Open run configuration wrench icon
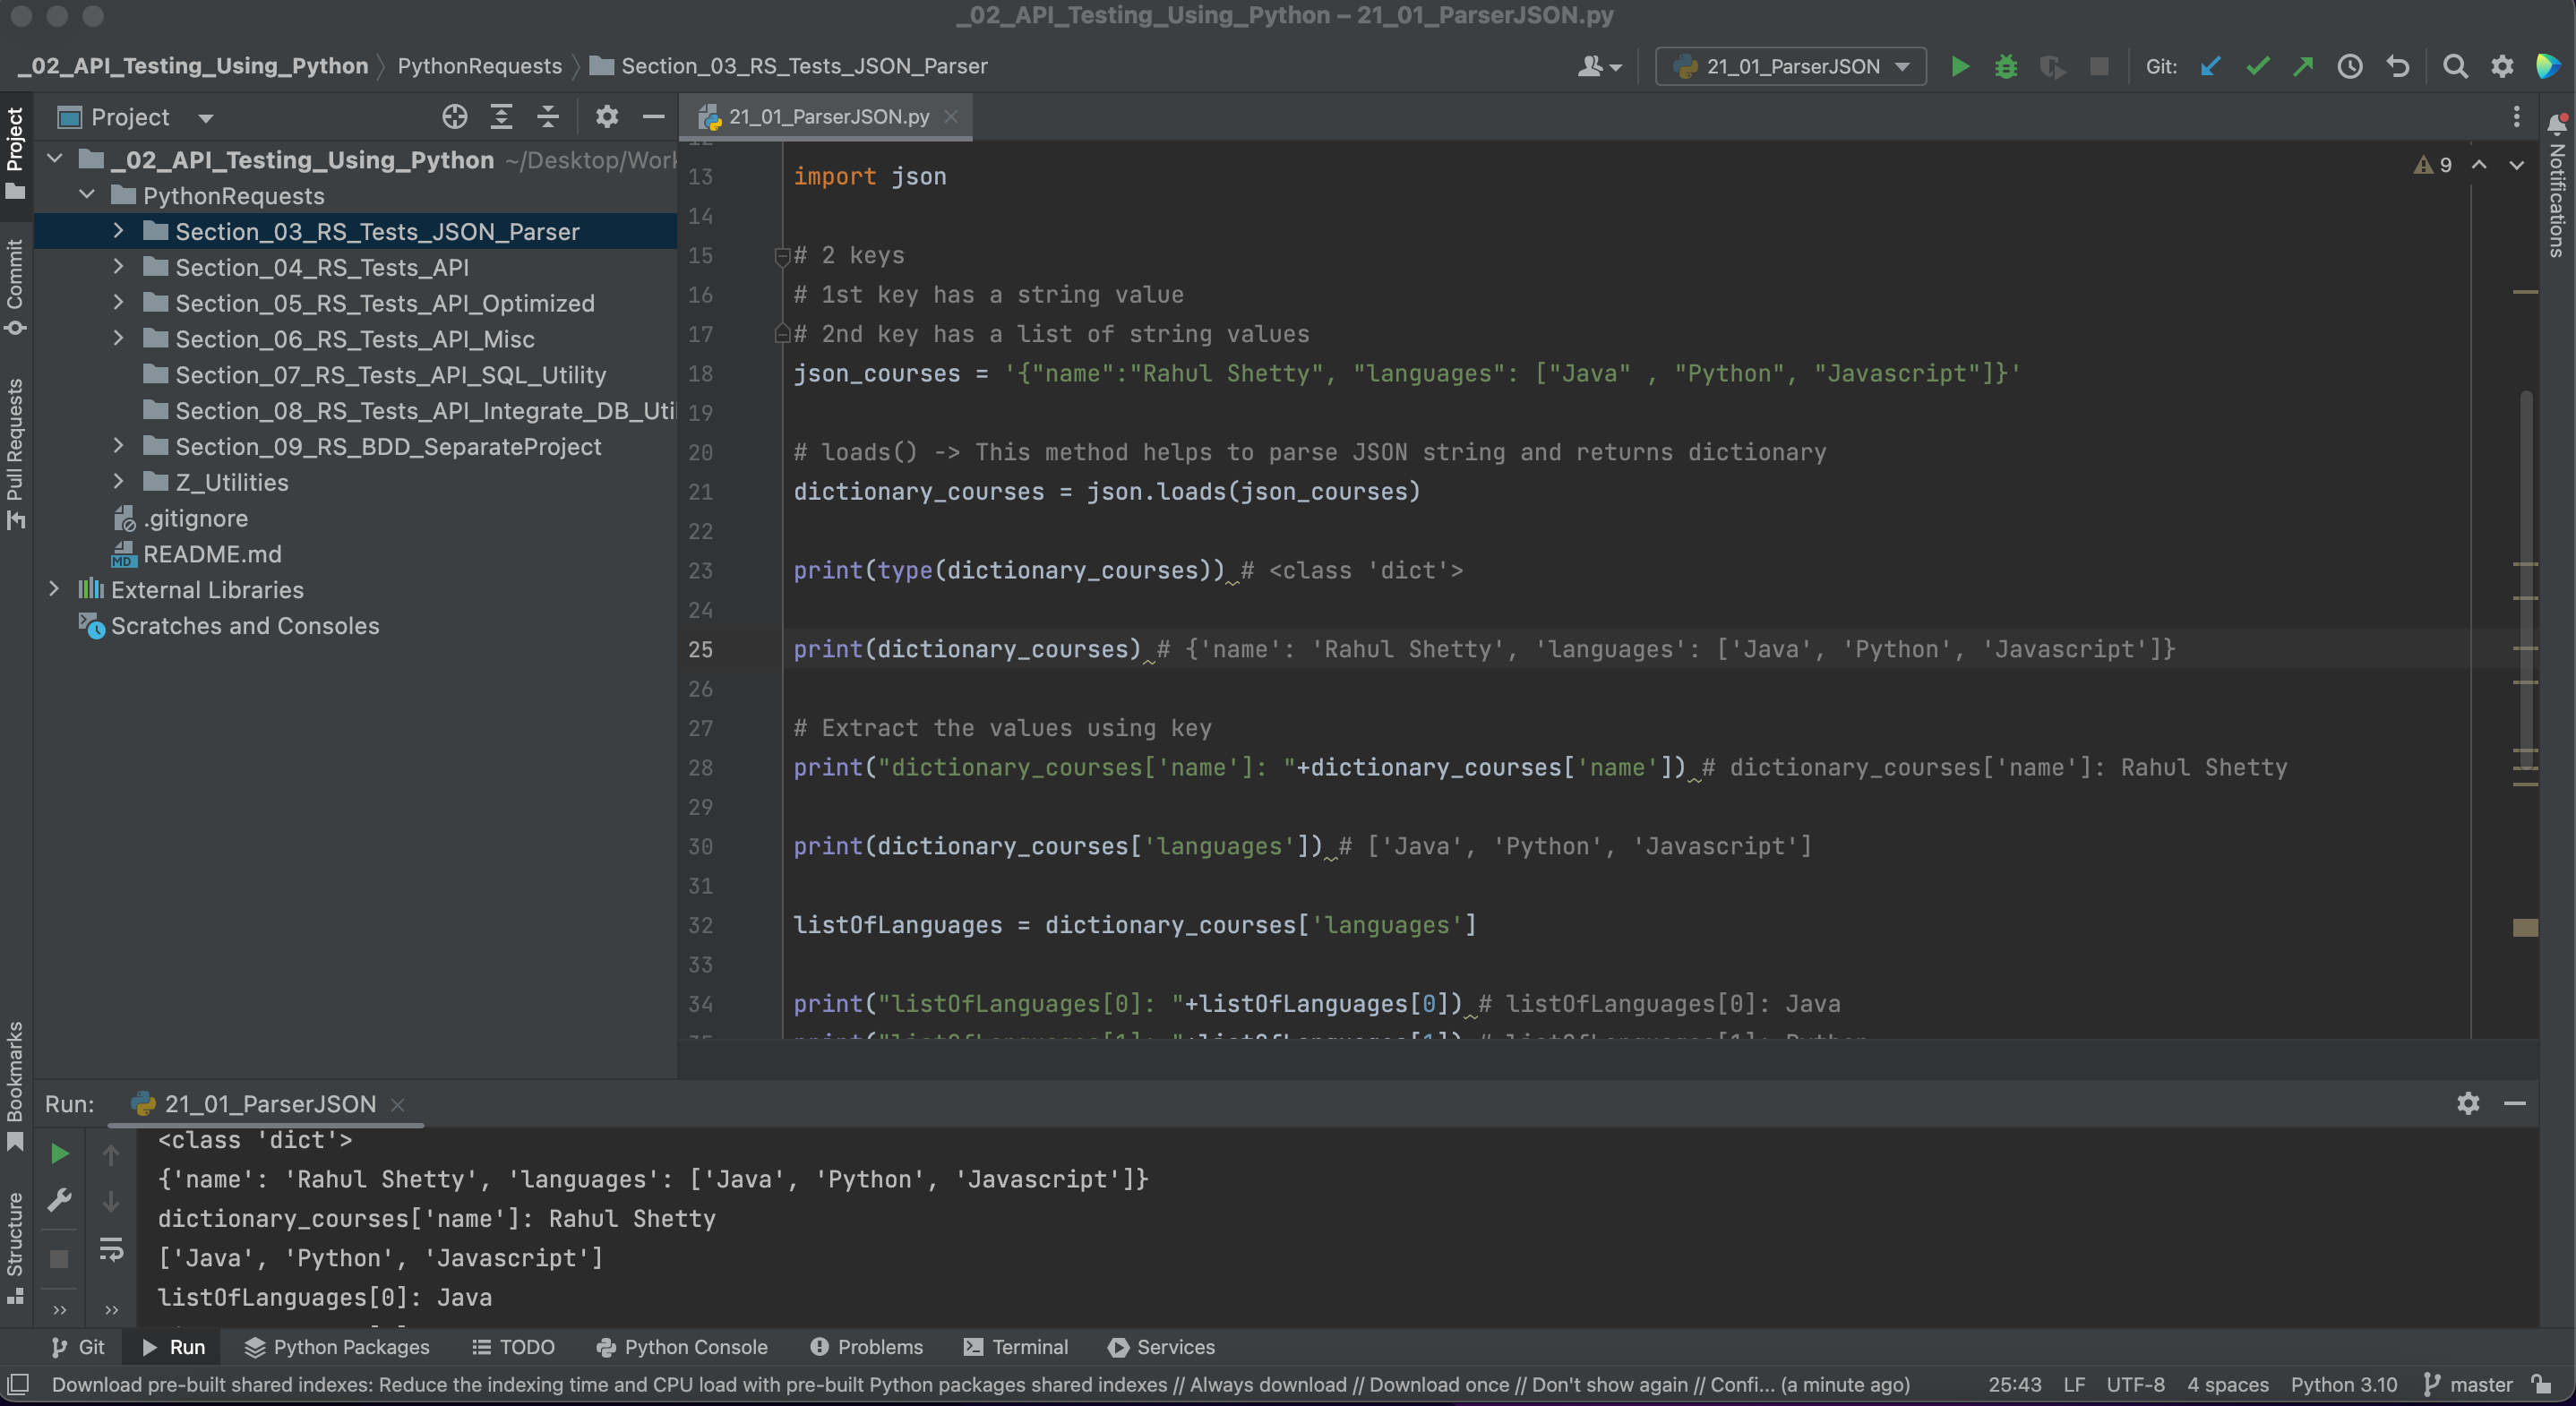This screenshot has width=2576, height=1406. click(x=60, y=1201)
